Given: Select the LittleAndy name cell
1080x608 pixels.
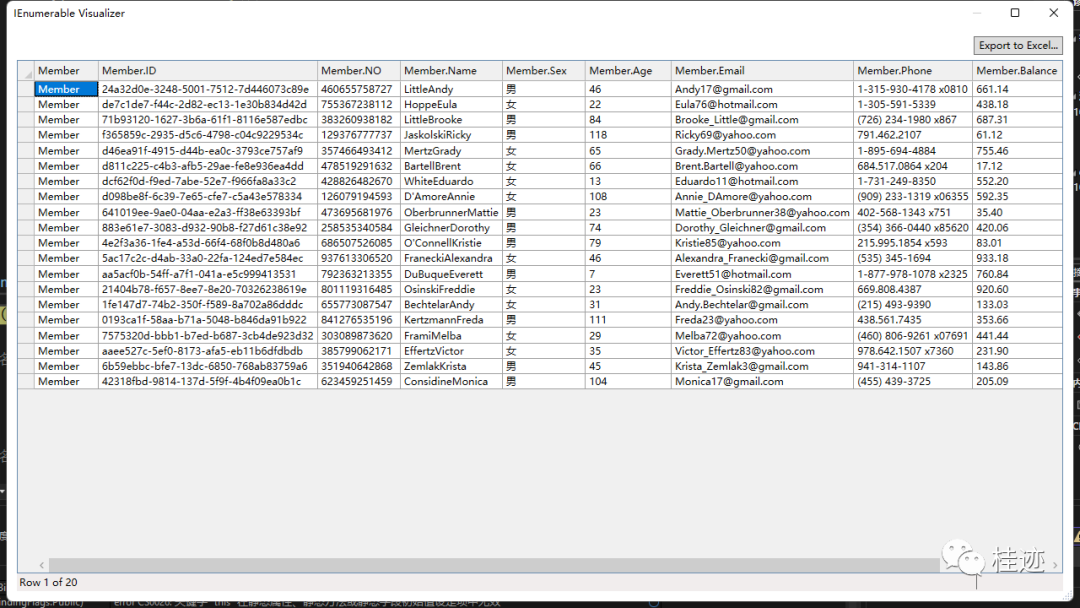Looking at the screenshot, I should point(451,89).
